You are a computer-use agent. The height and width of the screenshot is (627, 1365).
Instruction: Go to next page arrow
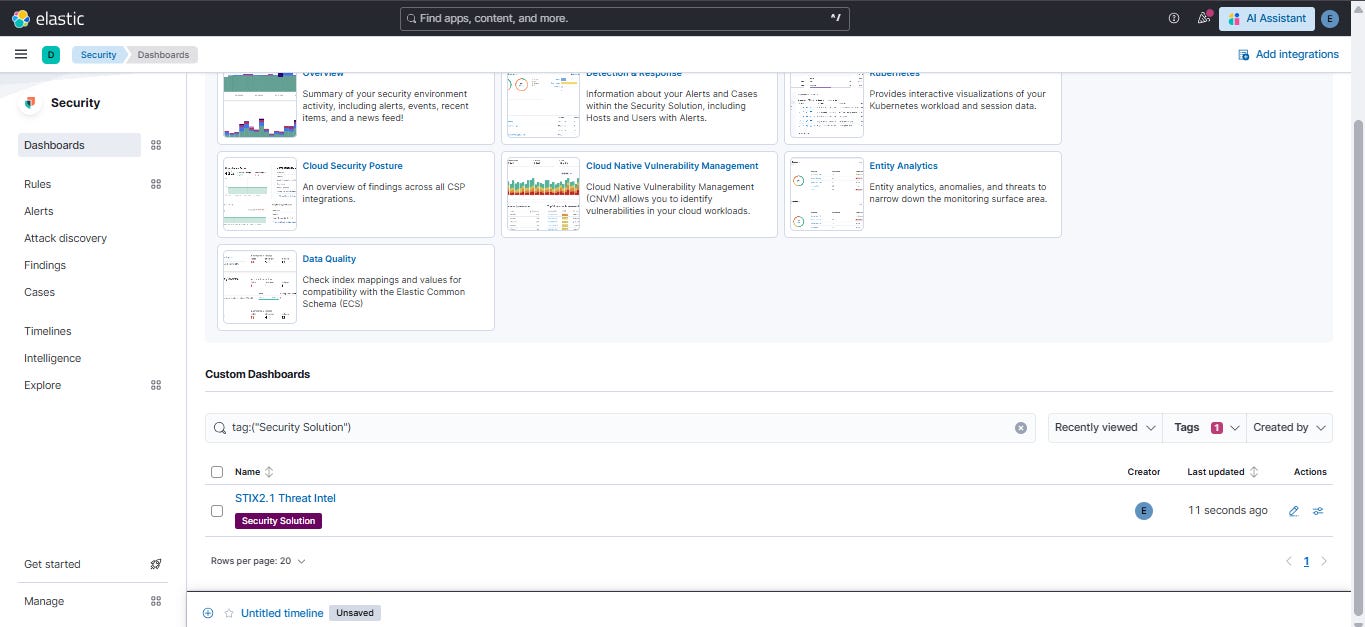[x=1324, y=561]
